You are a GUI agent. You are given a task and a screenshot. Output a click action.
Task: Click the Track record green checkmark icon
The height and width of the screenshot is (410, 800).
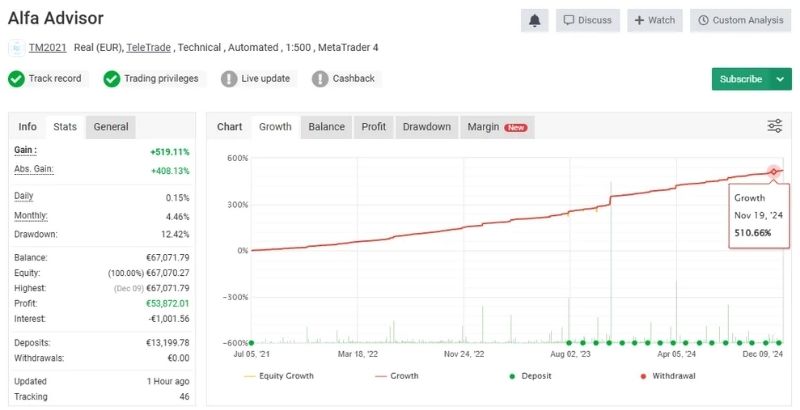16,79
